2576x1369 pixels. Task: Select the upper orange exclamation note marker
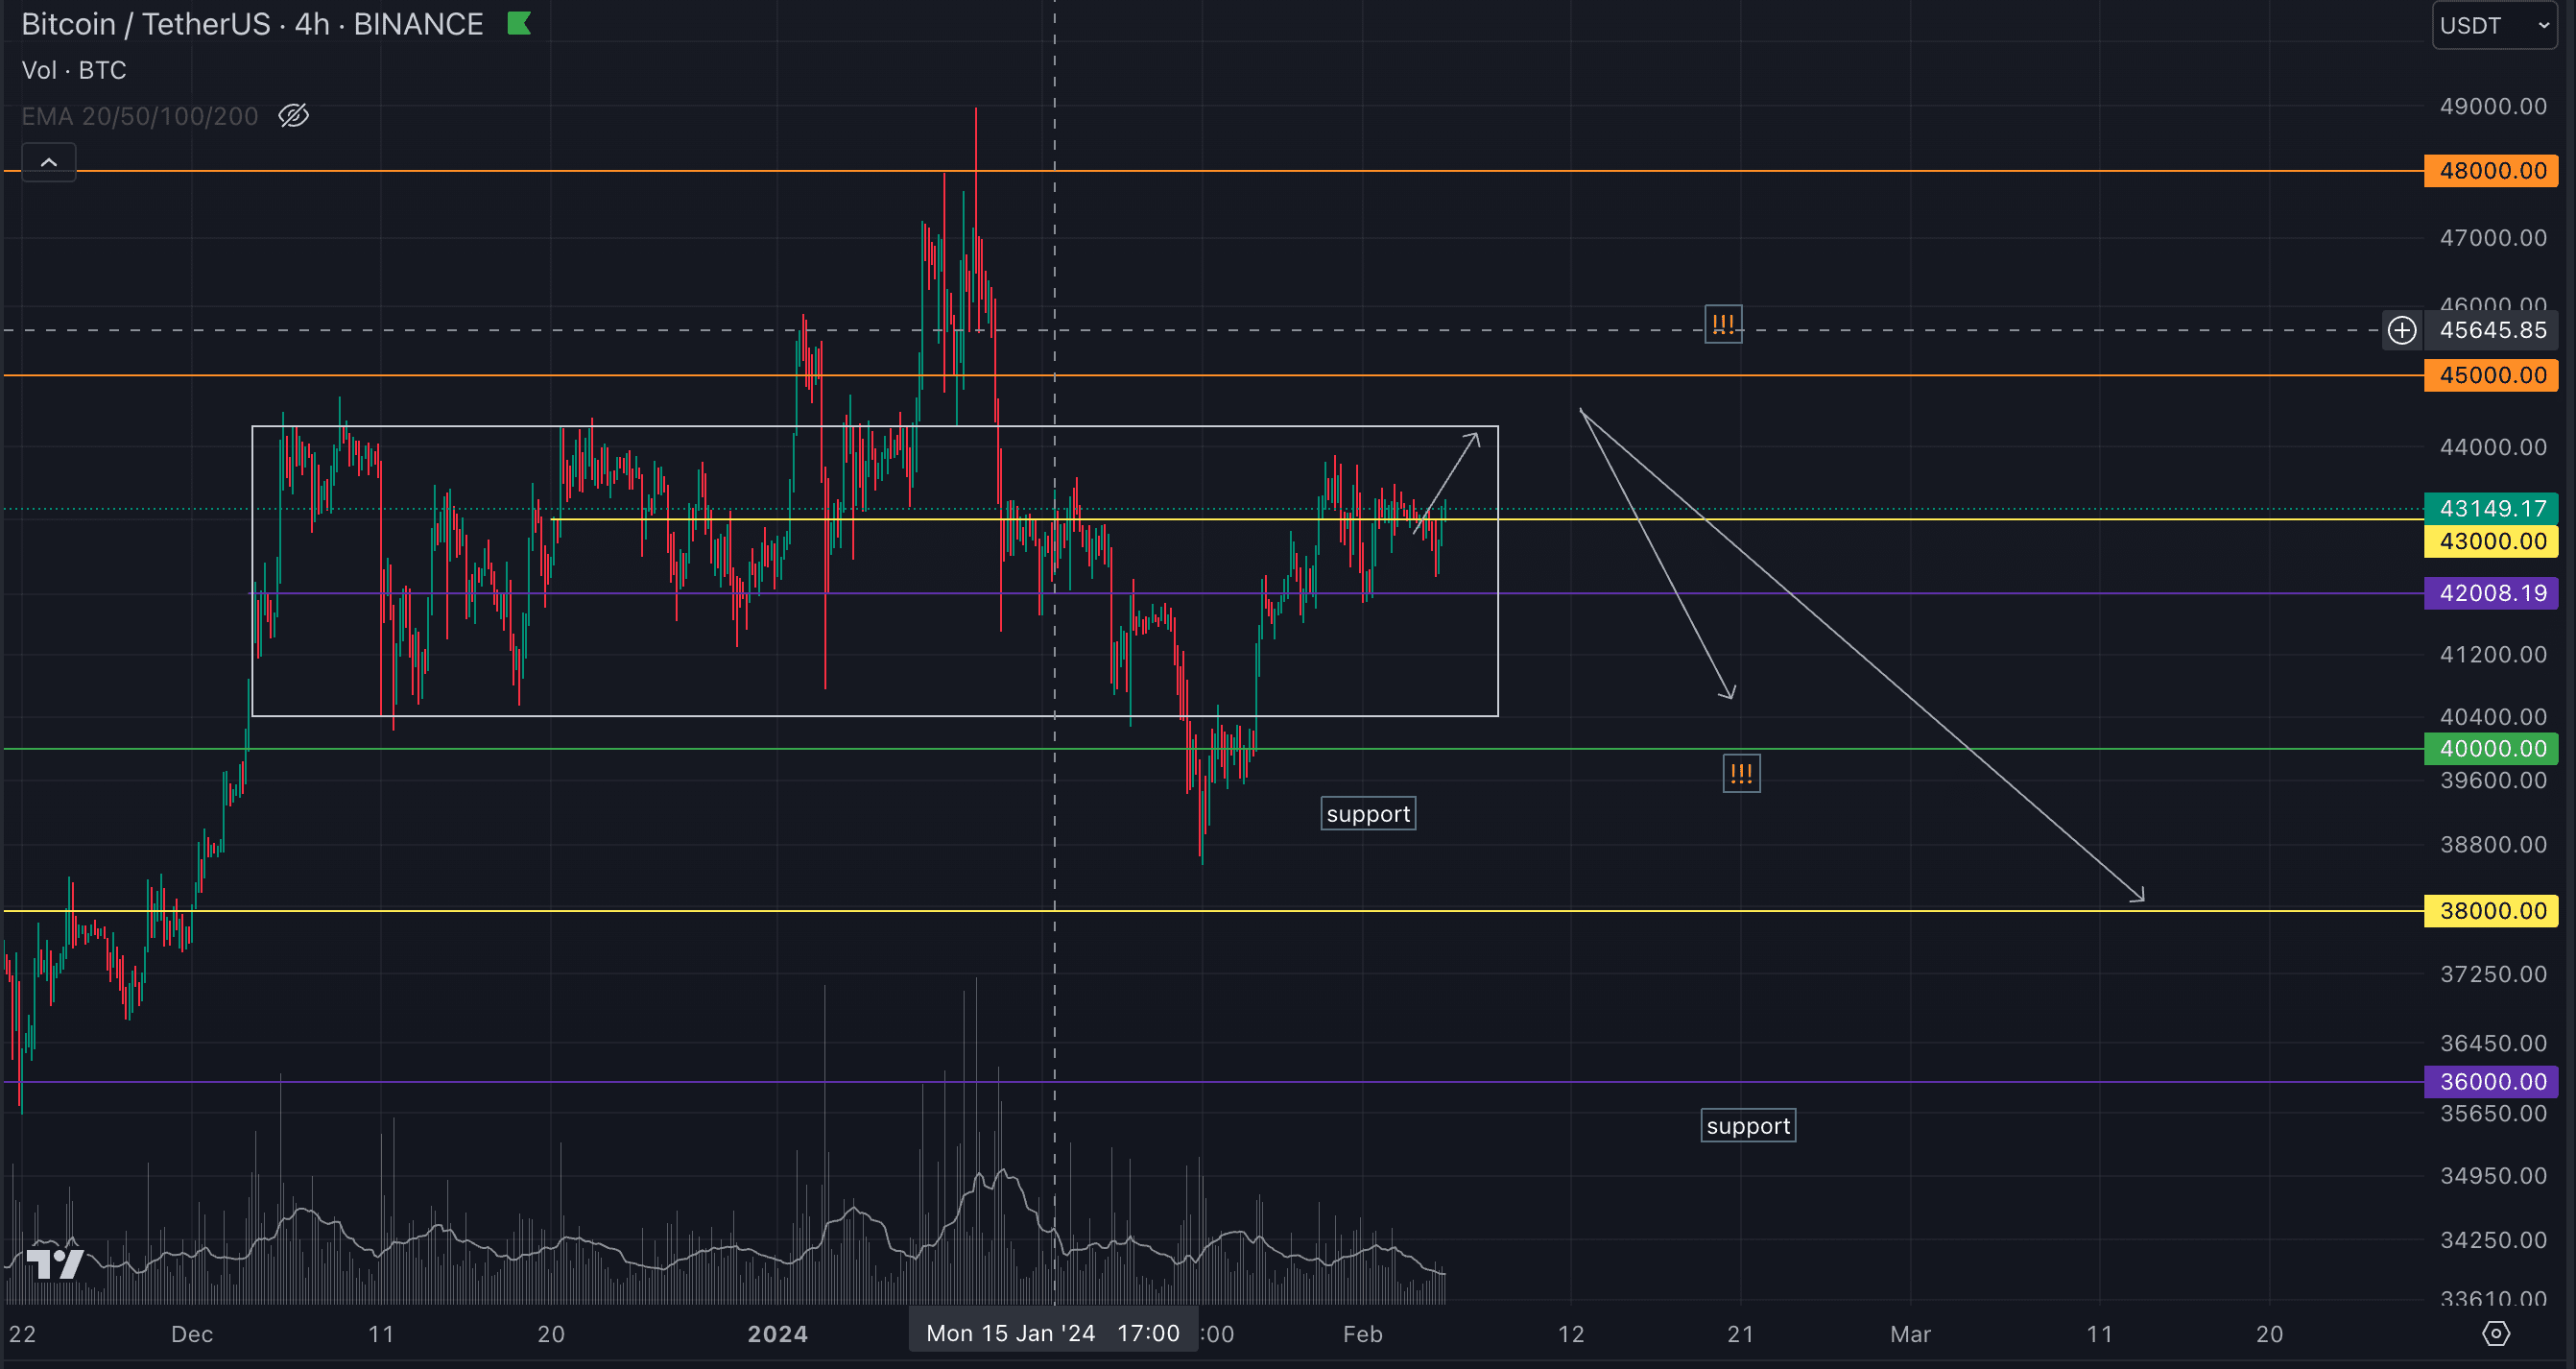pyautogui.click(x=1723, y=324)
